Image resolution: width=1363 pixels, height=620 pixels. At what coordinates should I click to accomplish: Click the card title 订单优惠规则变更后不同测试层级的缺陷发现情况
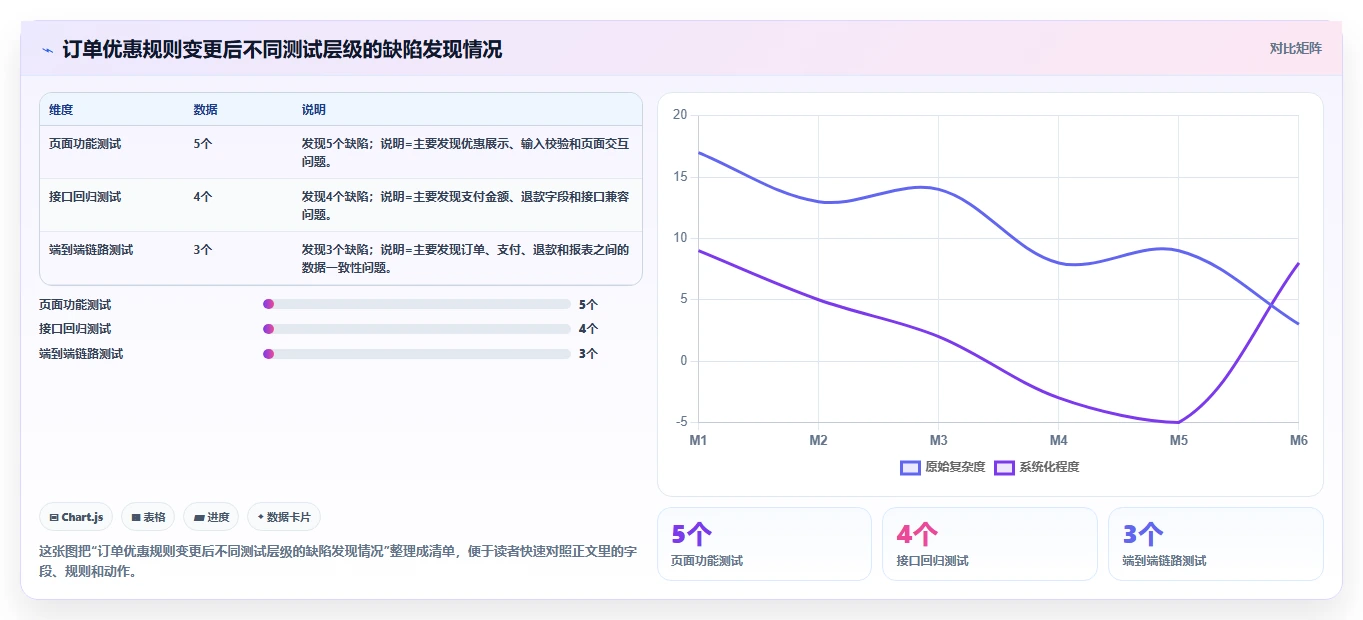(282, 49)
